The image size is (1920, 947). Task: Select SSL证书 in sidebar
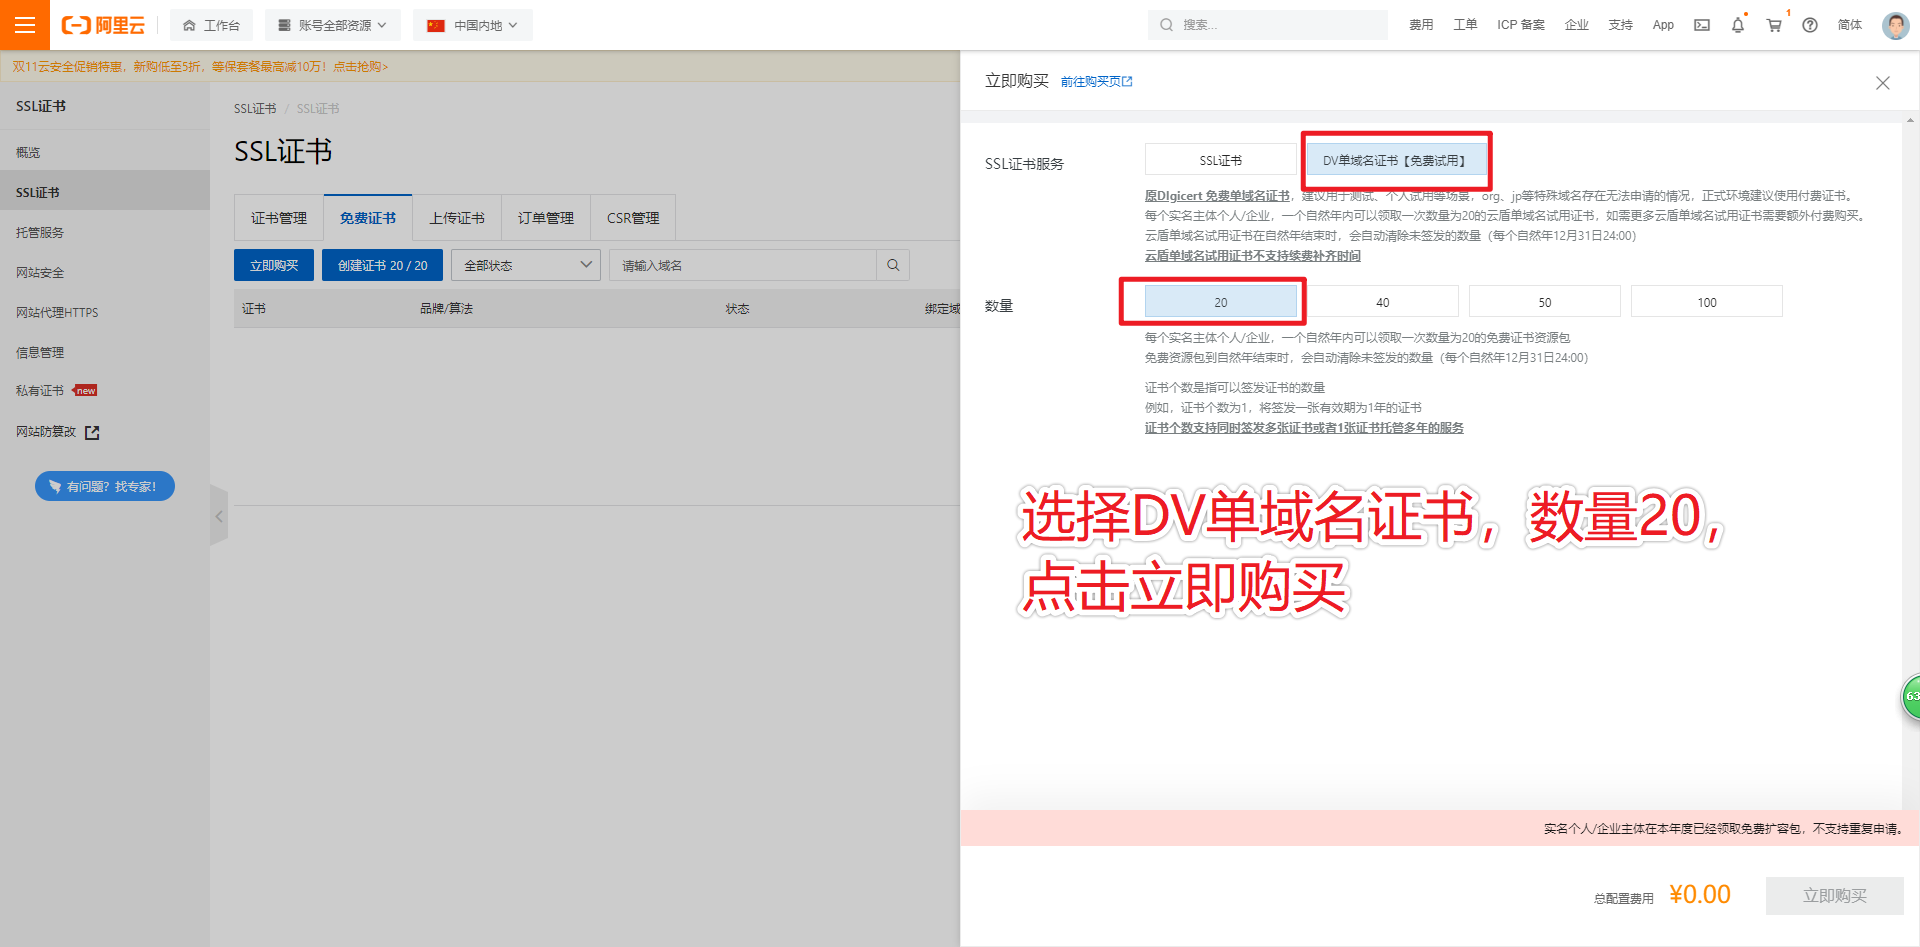coord(105,192)
